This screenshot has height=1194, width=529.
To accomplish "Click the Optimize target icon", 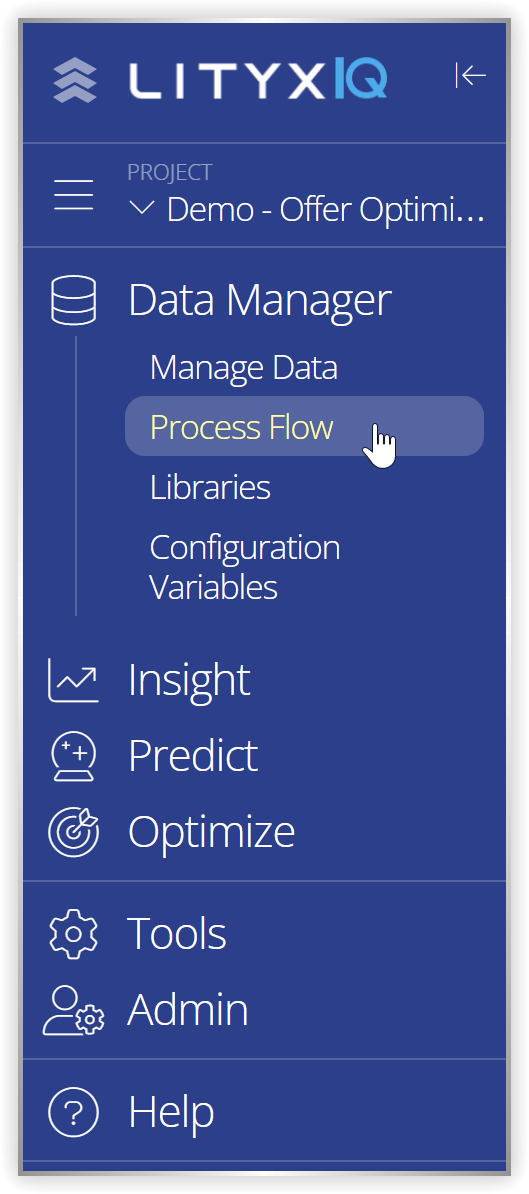I will coord(73,832).
